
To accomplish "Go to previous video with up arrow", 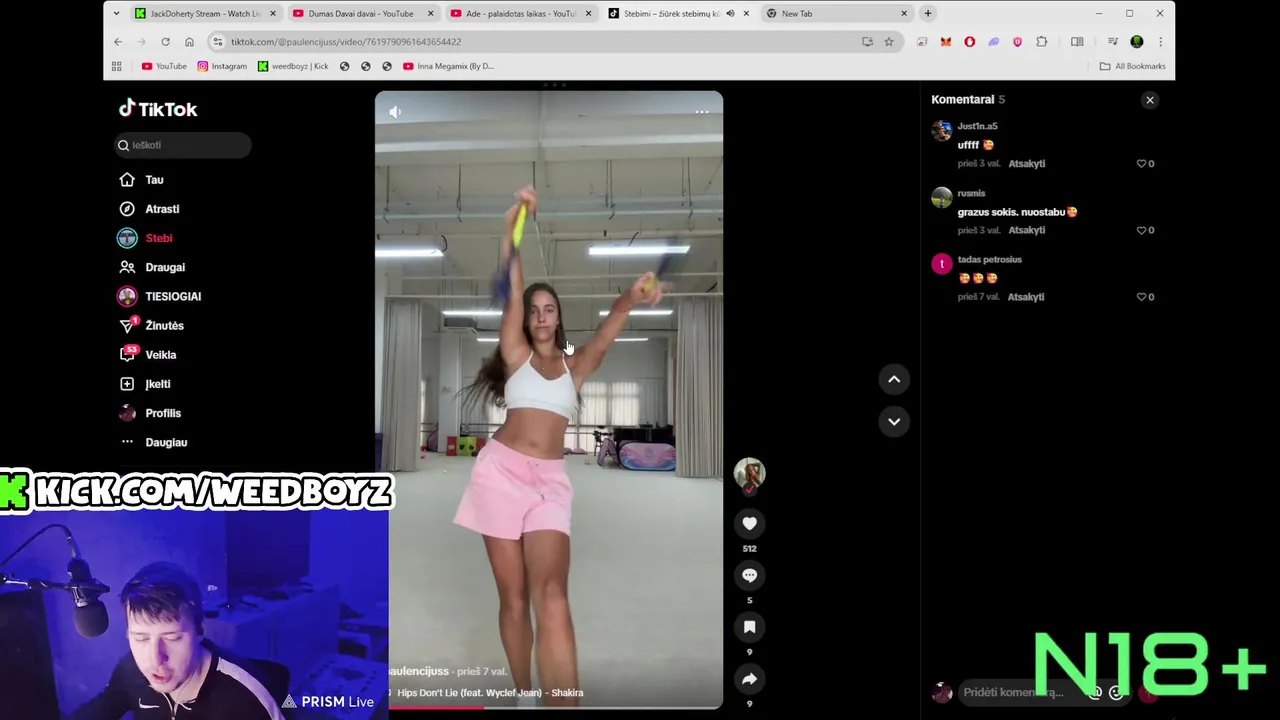I will (894, 379).
